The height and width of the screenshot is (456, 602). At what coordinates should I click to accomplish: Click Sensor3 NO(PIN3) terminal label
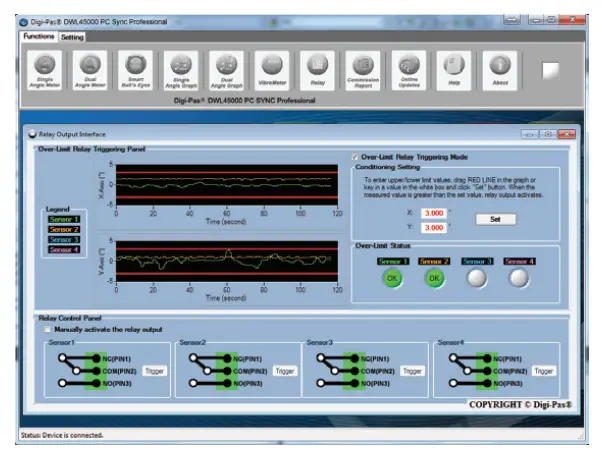(x=375, y=383)
